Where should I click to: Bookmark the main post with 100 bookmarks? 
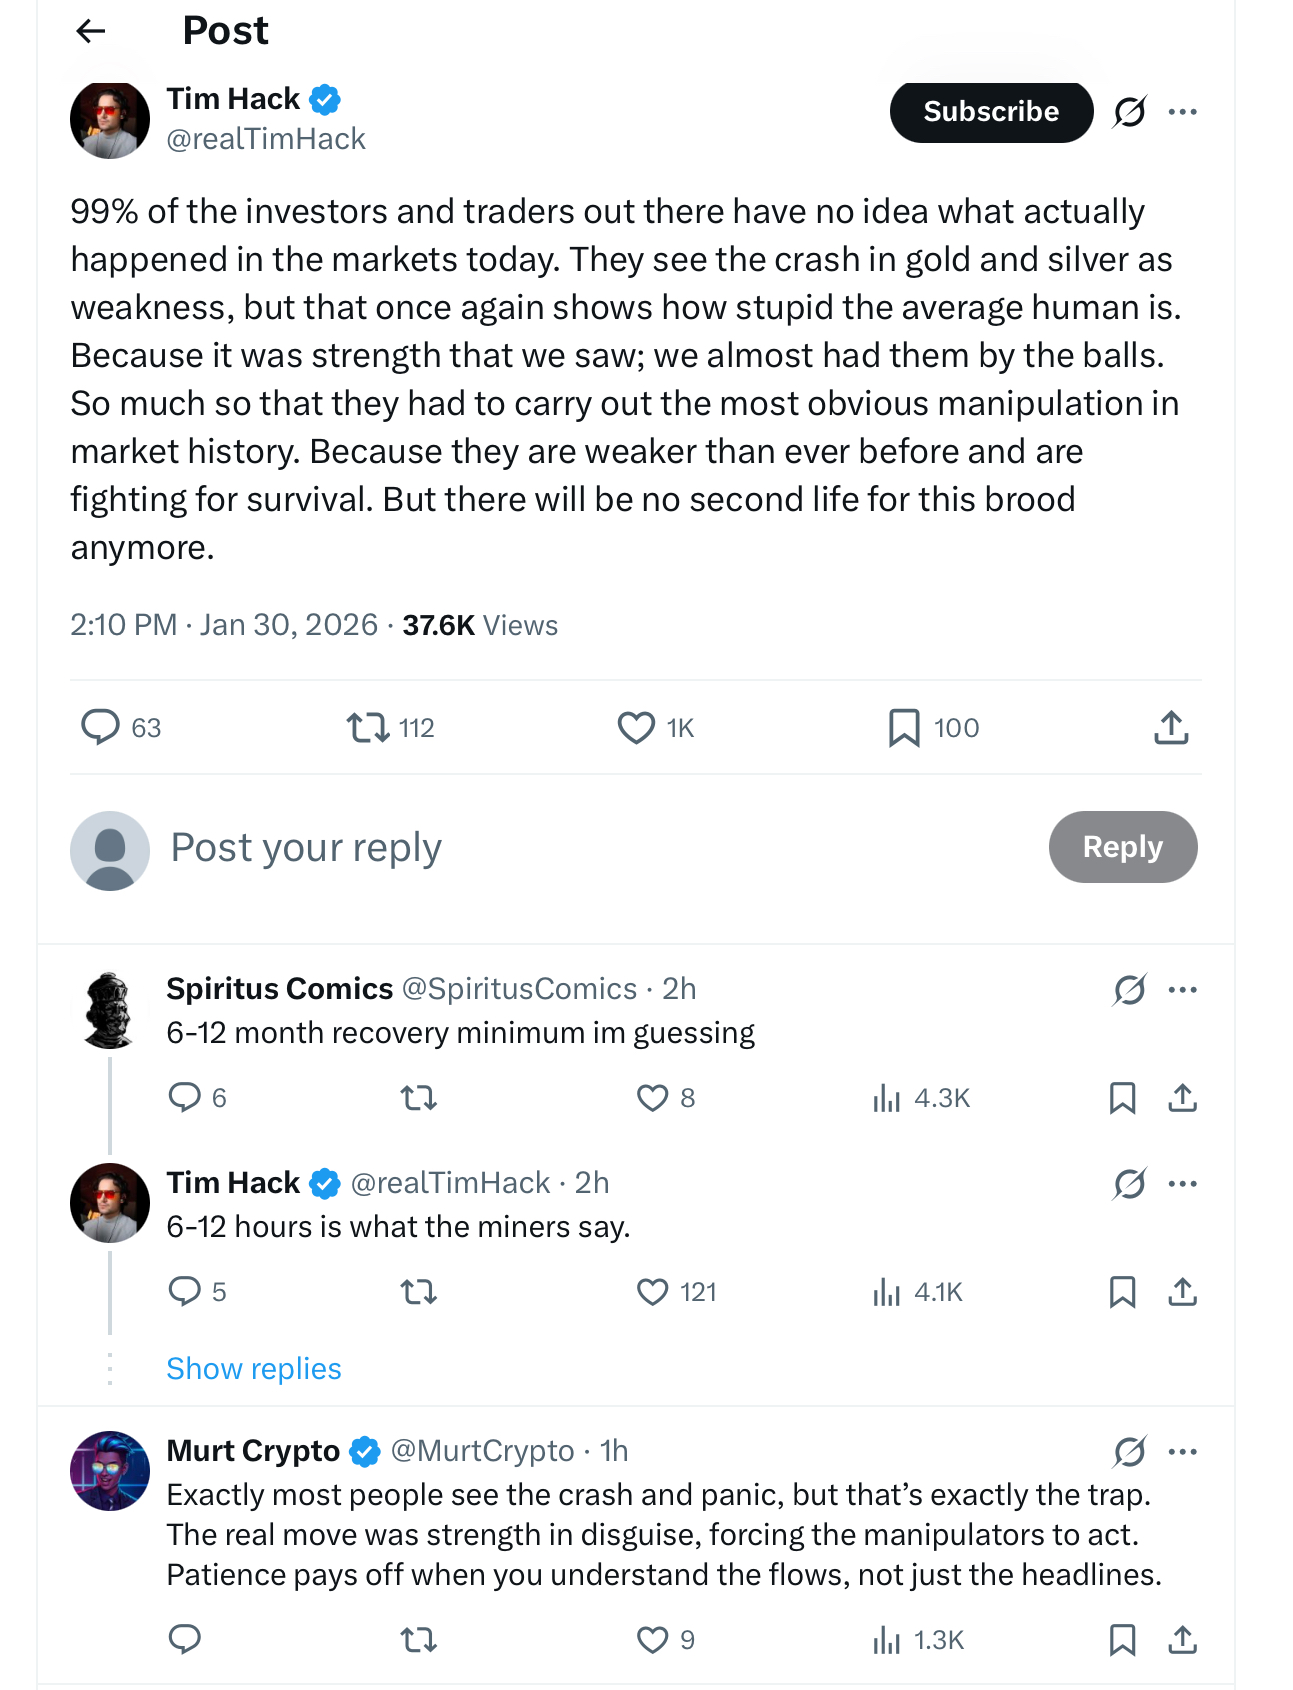[x=904, y=727]
